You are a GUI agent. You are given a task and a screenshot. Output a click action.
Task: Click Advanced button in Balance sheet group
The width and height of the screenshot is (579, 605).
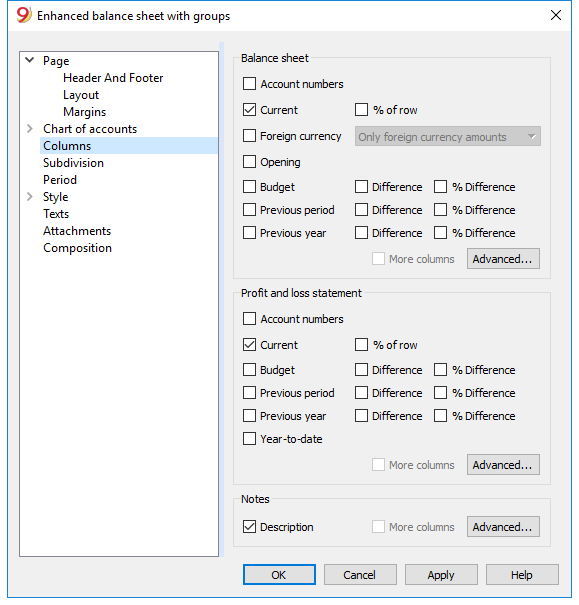click(503, 259)
